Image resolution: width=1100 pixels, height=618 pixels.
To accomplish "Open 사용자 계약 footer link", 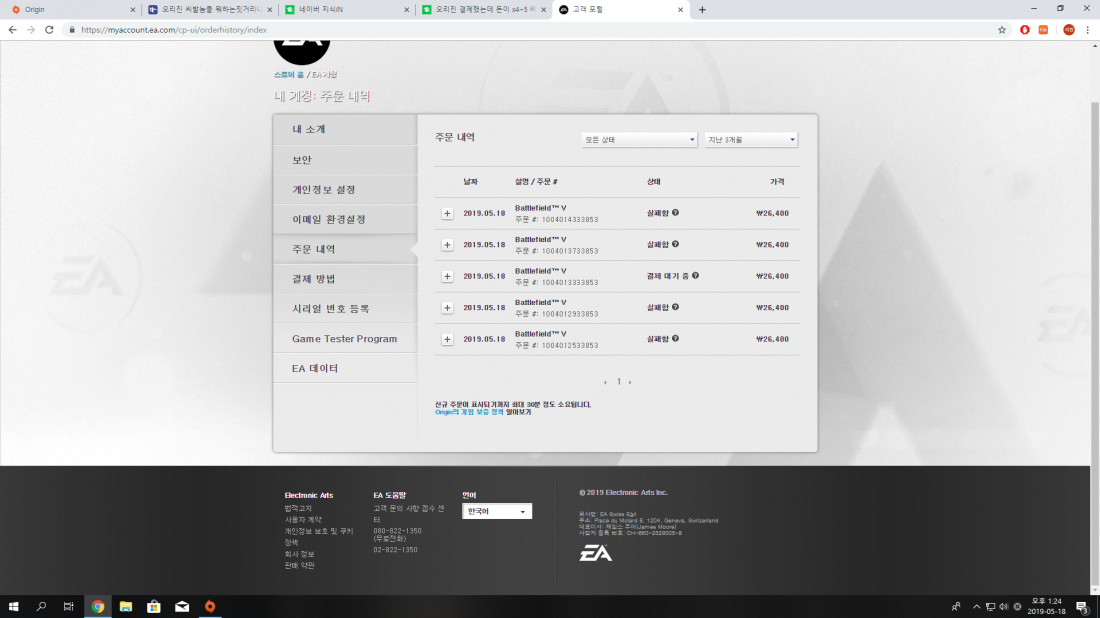I will pos(303,520).
